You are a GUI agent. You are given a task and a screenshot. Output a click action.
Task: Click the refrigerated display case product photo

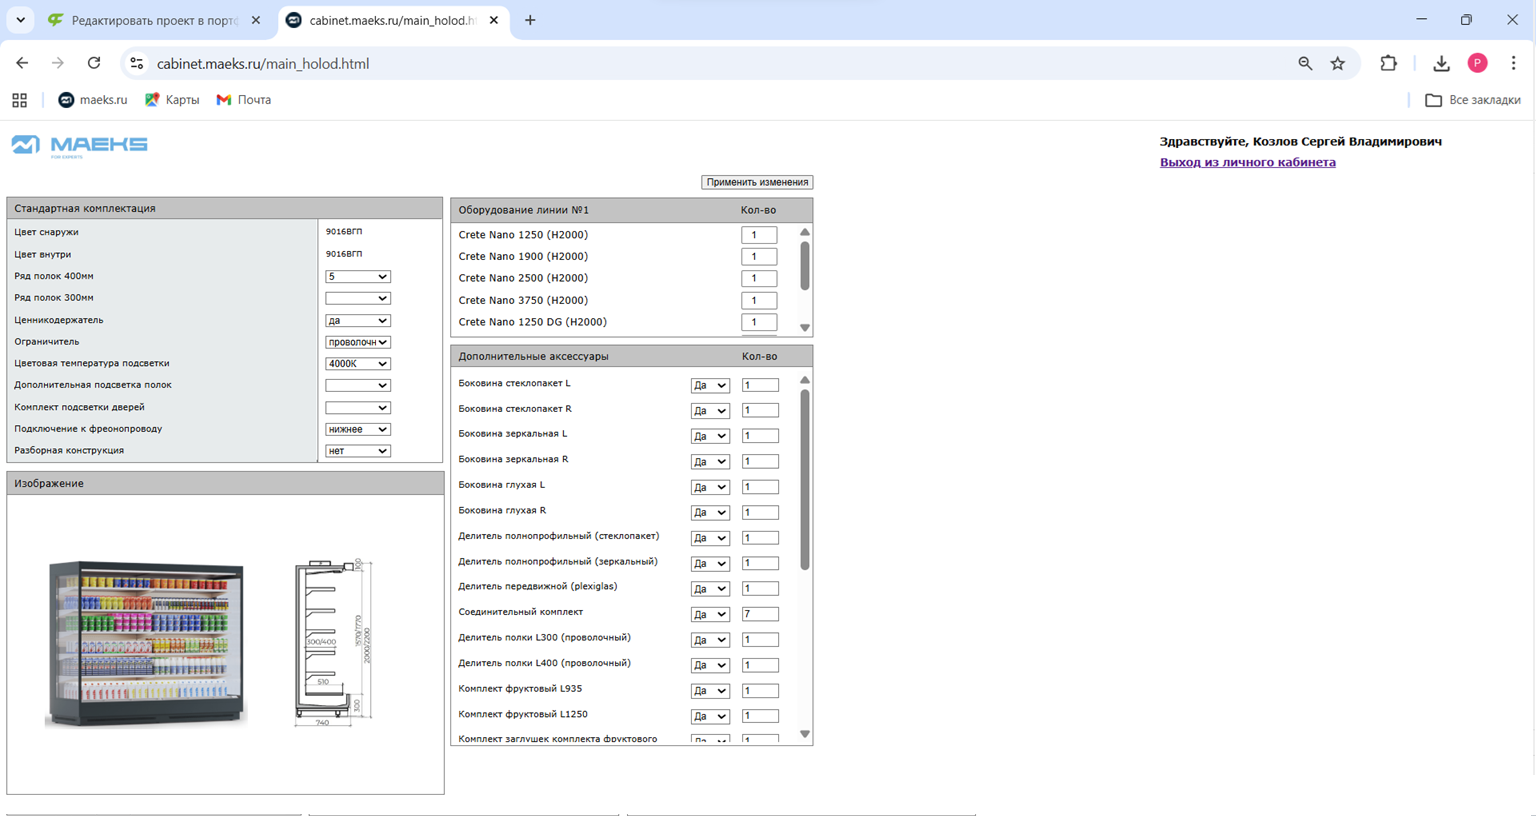click(x=146, y=643)
